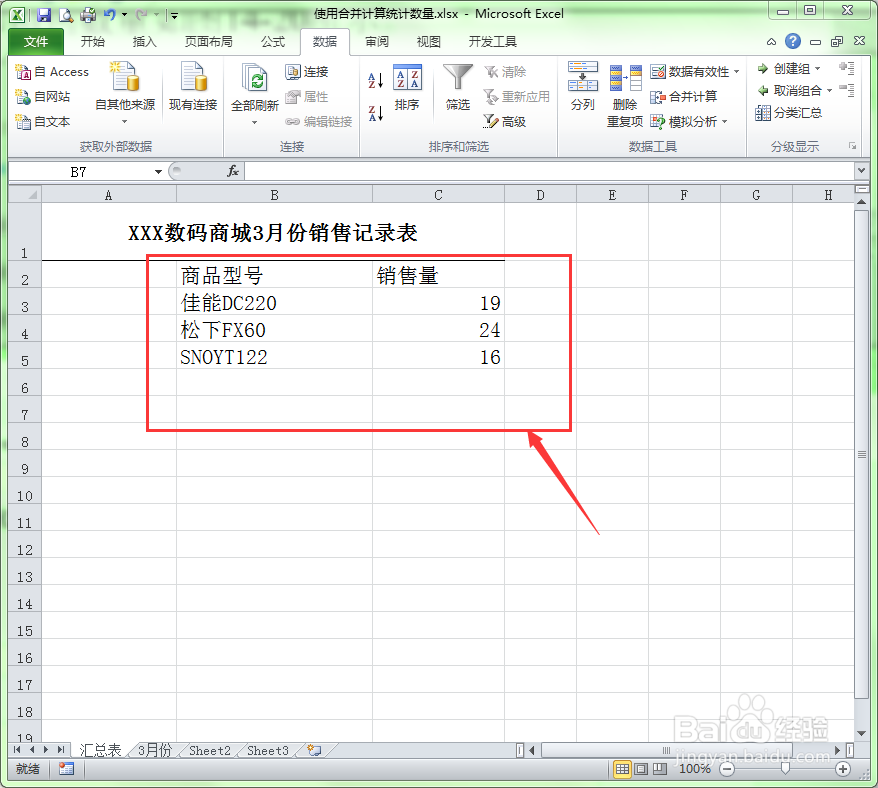Click the Refresh All (全部刷新) icon
Image resolution: width=878 pixels, height=788 pixels.
255,77
